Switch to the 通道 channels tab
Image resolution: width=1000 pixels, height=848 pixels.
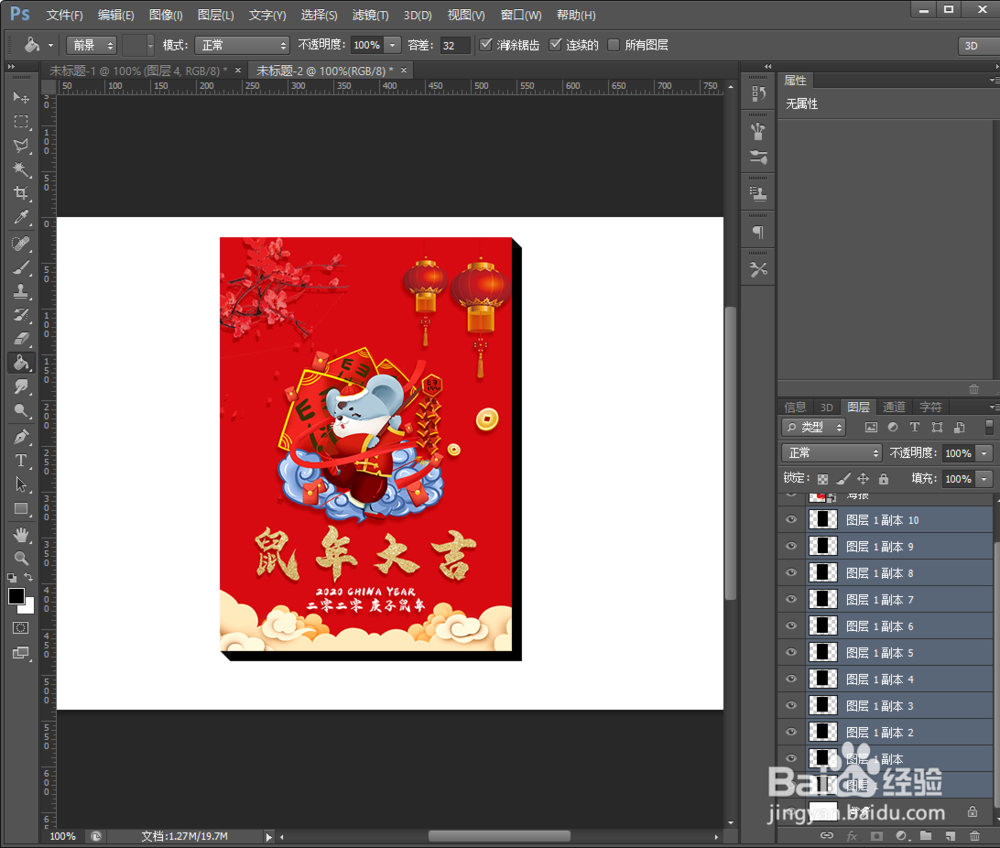pyautogui.click(x=893, y=407)
